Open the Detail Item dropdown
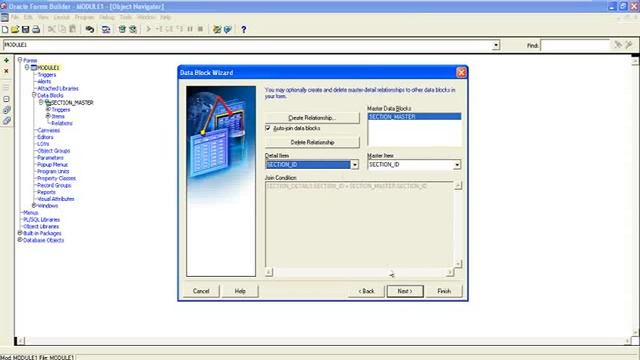Viewport: 640px width, 360px height. [x=355, y=165]
